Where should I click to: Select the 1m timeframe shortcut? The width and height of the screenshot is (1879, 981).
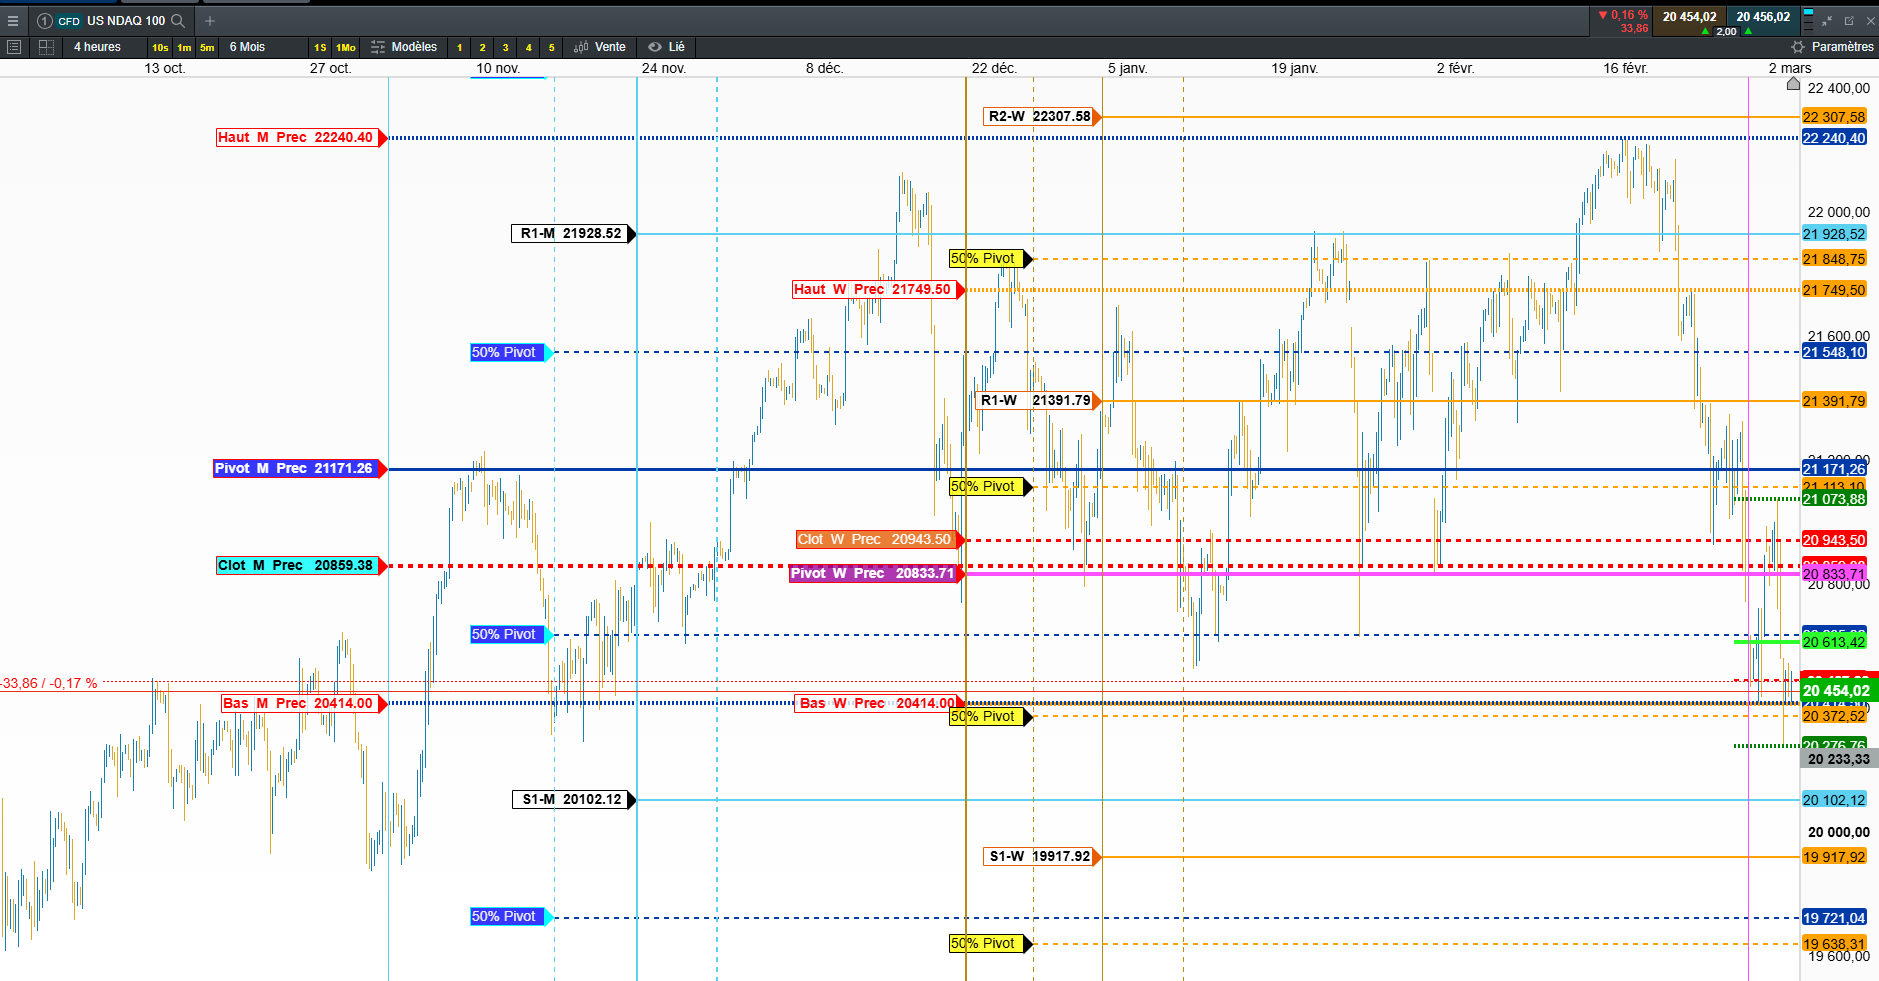pyautogui.click(x=184, y=47)
